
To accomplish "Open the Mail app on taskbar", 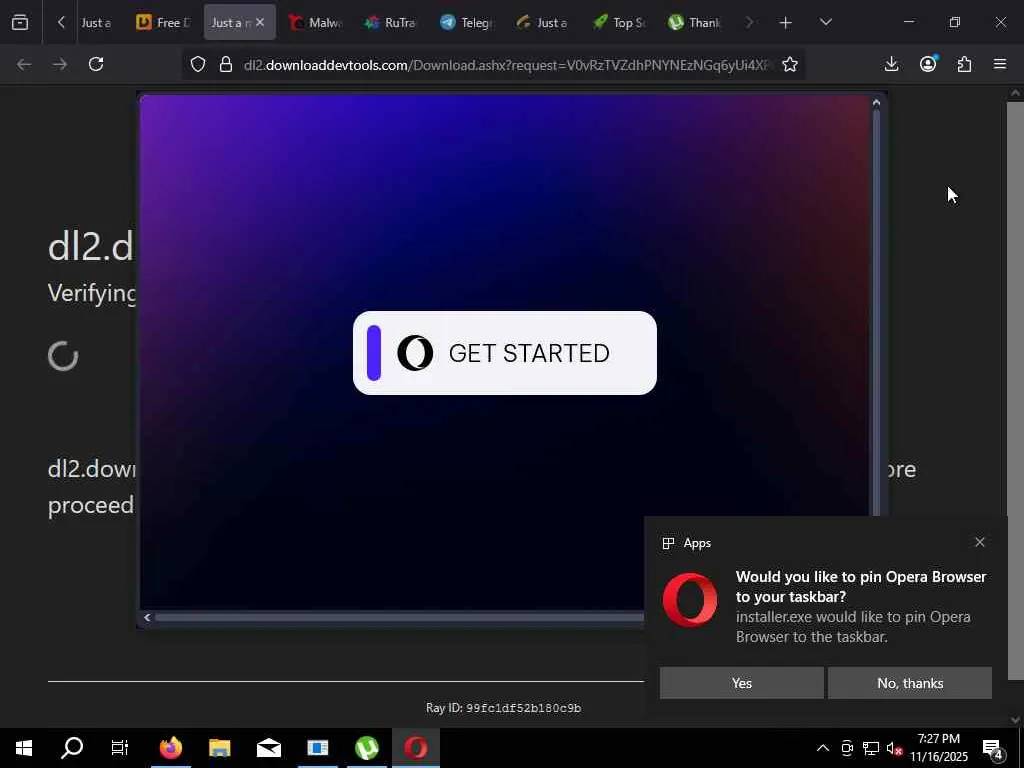I will click(x=268, y=748).
